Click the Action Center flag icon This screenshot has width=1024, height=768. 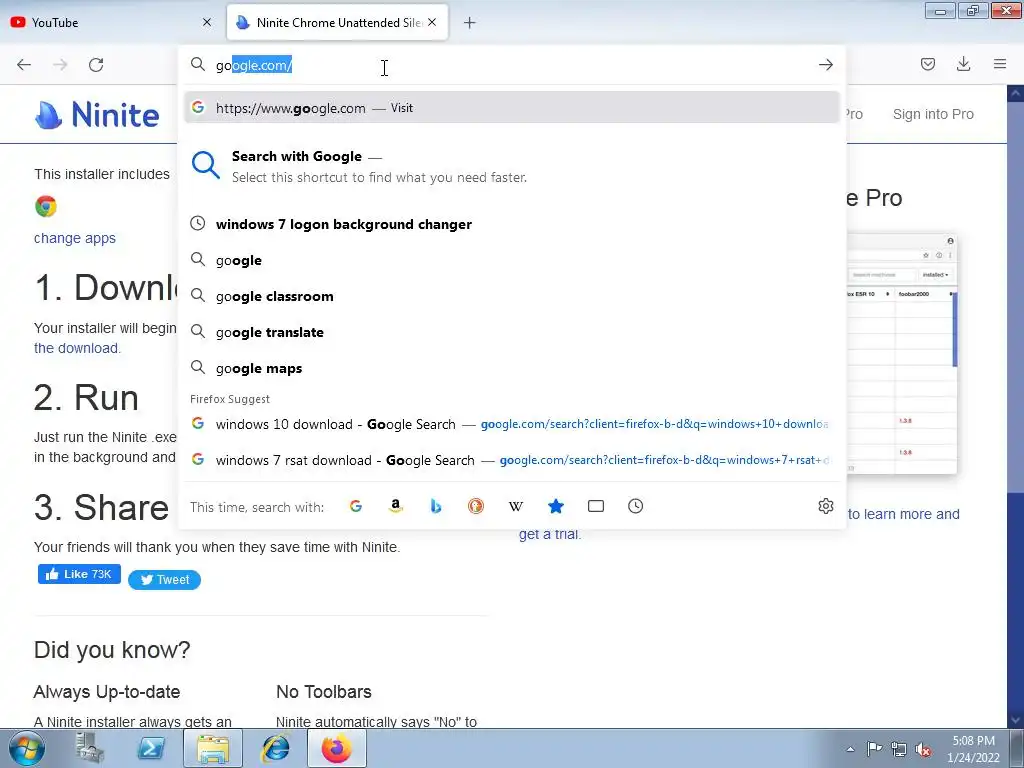pos(874,749)
